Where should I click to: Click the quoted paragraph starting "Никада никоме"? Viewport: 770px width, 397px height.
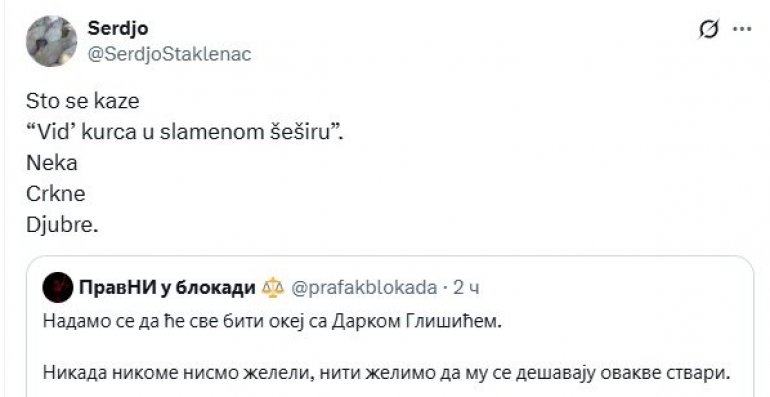[x=387, y=373]
